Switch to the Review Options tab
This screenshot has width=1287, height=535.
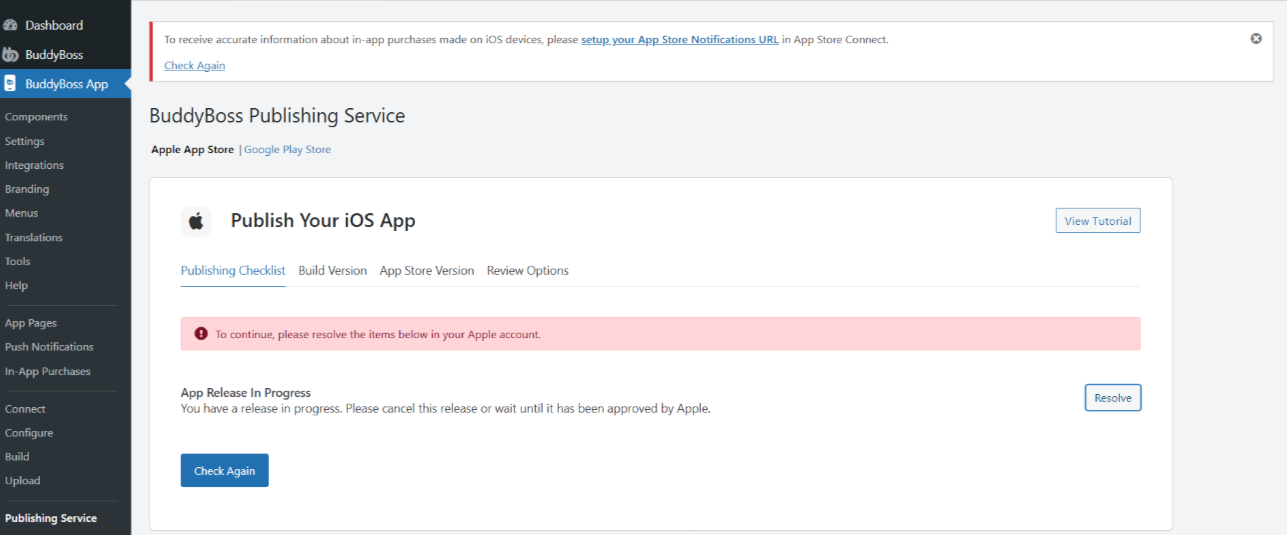528,271
